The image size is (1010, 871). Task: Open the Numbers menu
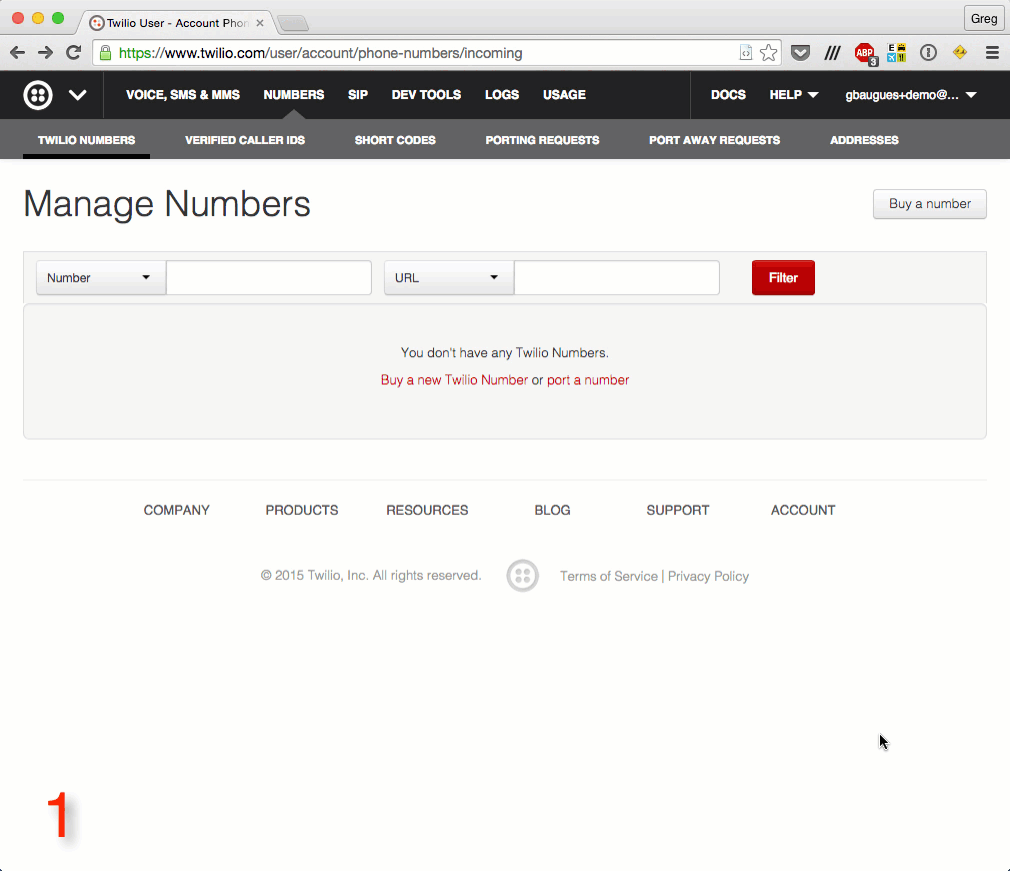294,95
